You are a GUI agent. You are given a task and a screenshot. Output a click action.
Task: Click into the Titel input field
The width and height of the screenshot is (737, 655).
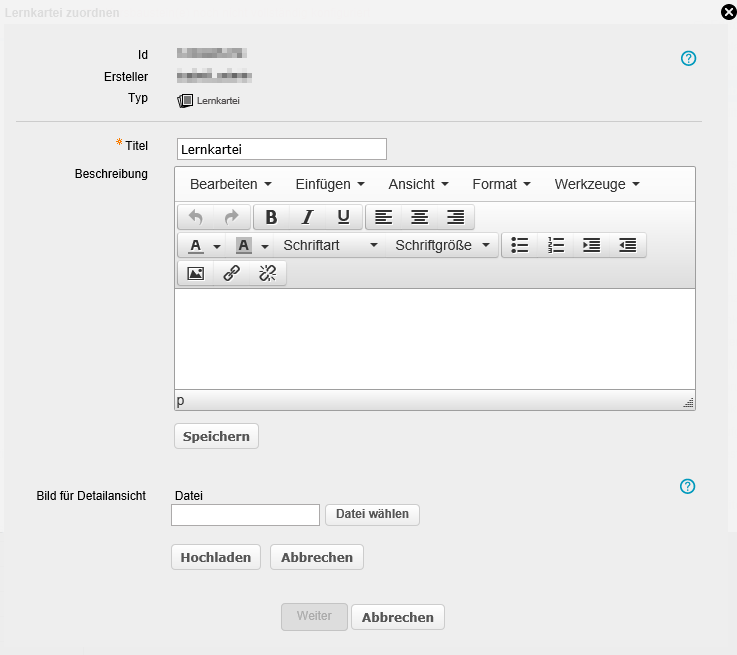pyautogui.click(x=281, y=149)
